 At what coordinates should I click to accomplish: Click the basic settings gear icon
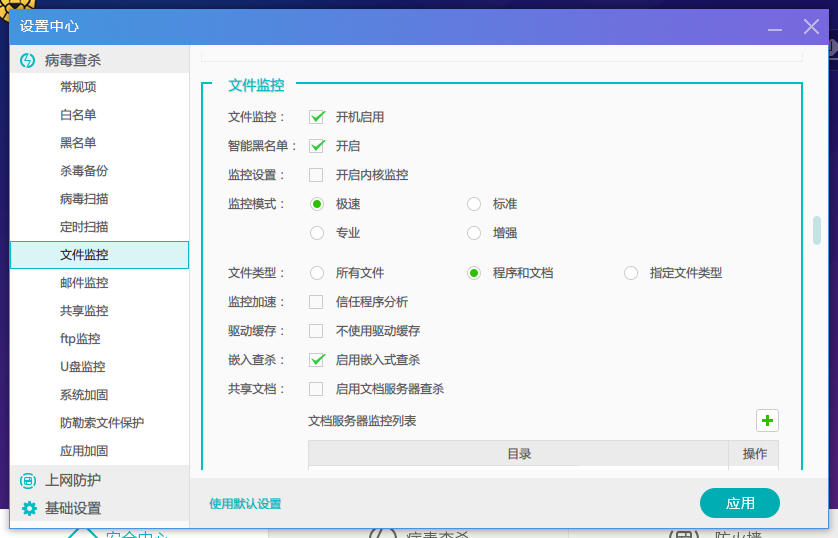28,508
